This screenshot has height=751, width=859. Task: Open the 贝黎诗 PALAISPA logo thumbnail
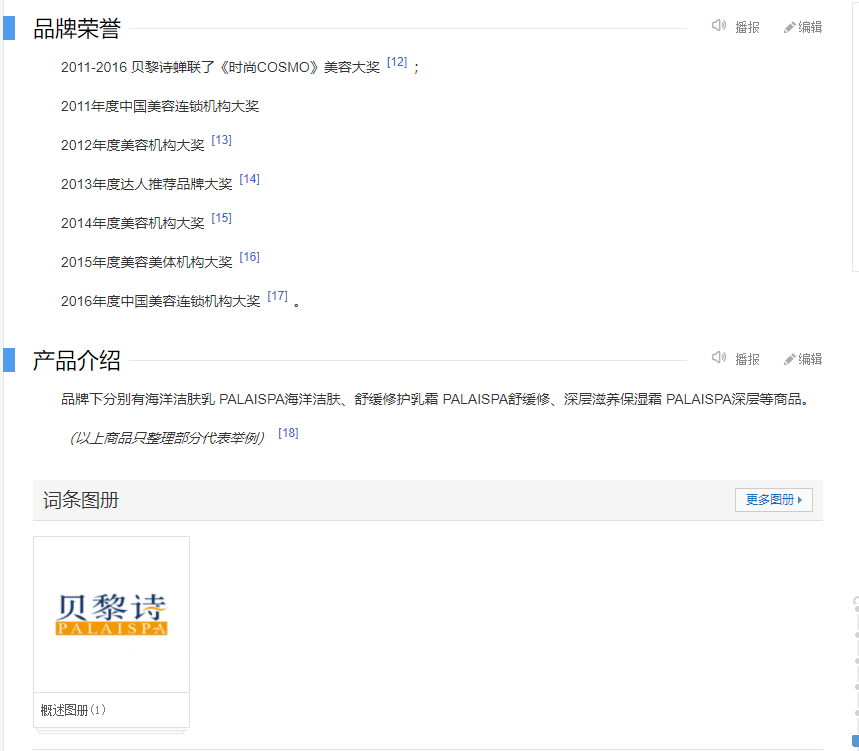click(x=111, y=615)
